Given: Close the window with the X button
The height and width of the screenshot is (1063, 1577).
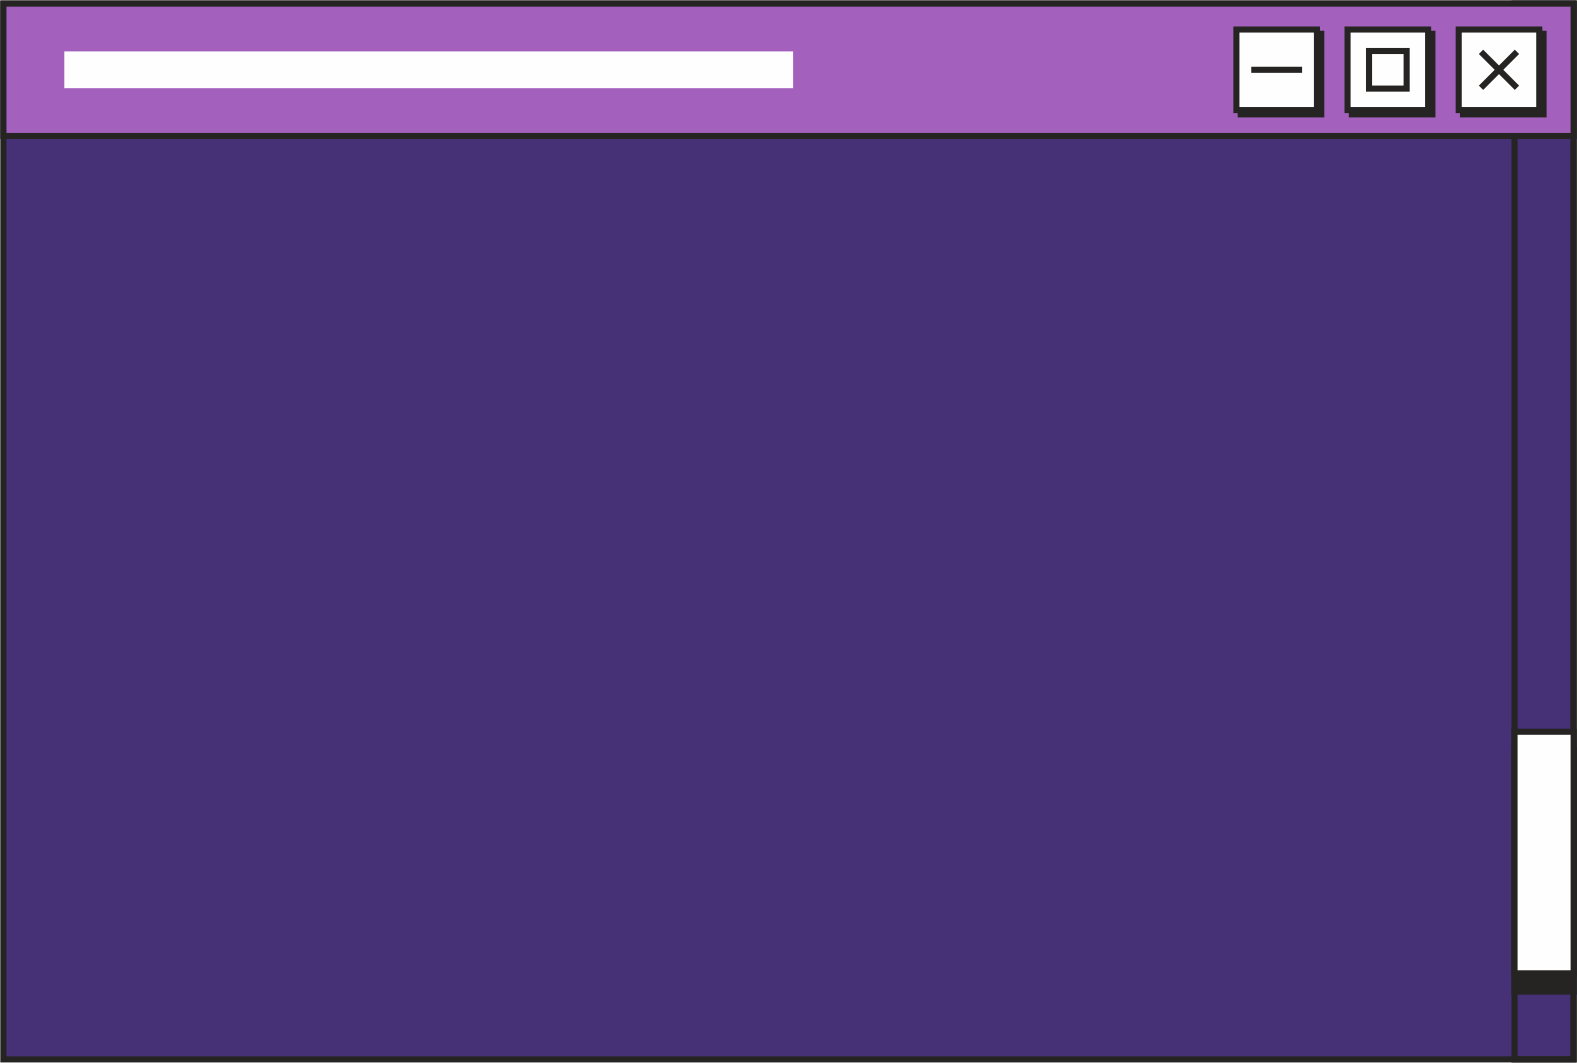Looking at the screenshot, I should coord(1498,70).
